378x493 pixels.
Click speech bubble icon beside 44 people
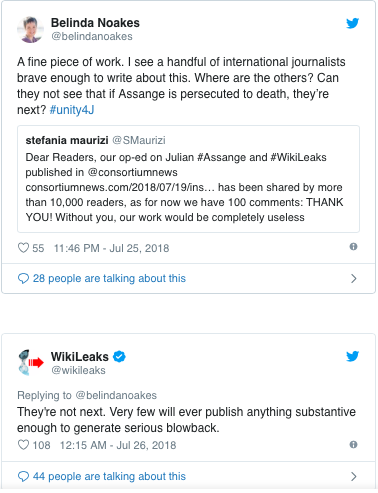coord(23,476)
